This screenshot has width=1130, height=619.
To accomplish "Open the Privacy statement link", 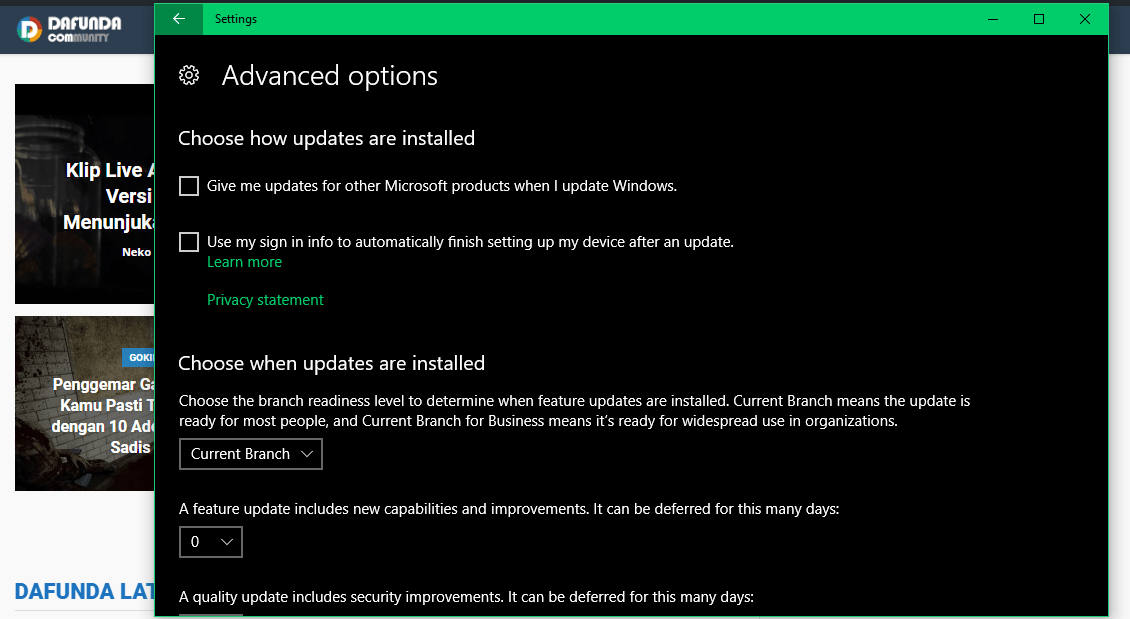I will coord(265,300).
